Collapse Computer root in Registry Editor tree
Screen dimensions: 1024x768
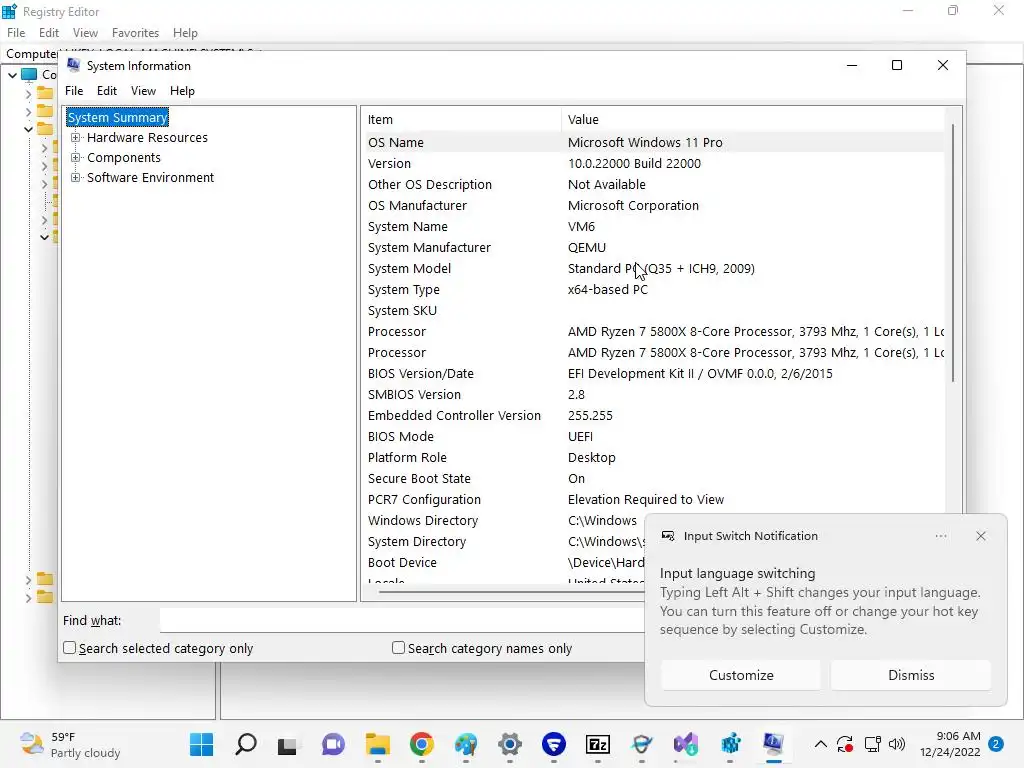coord(12,75)
